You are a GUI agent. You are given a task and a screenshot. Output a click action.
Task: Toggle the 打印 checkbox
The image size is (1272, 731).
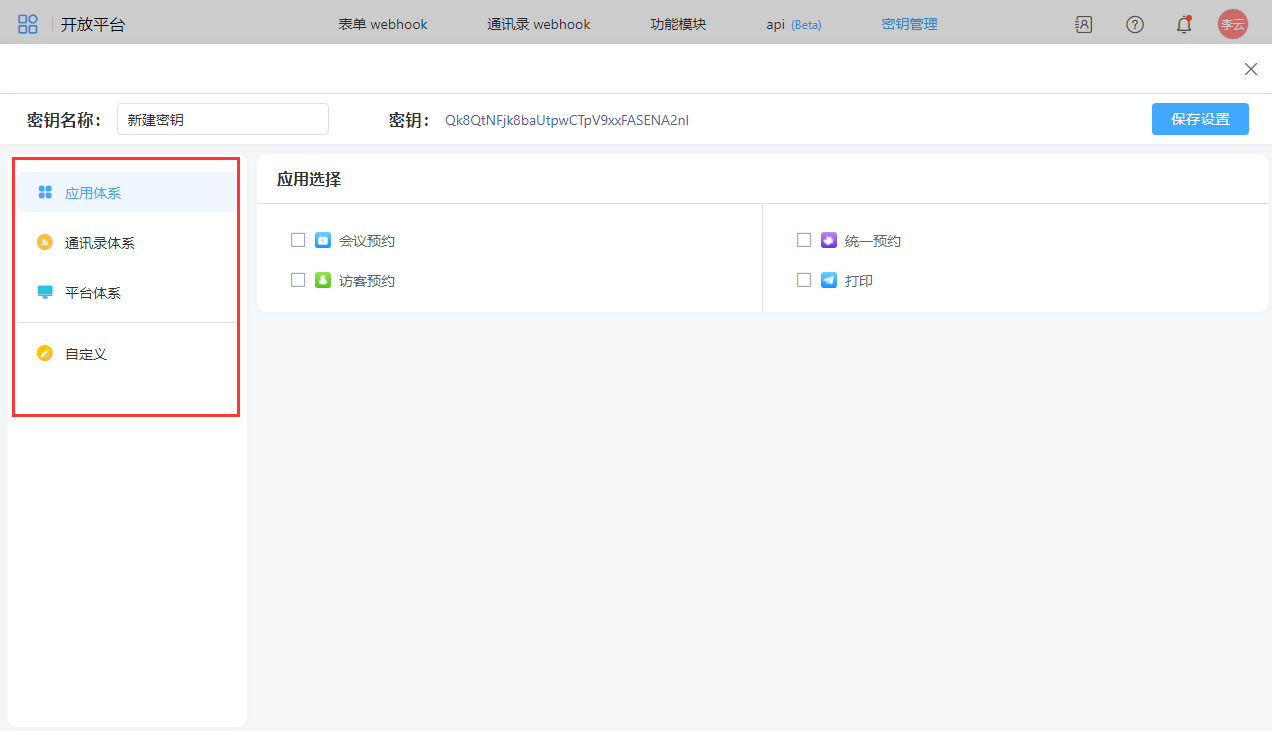click(x=804, y=280)
